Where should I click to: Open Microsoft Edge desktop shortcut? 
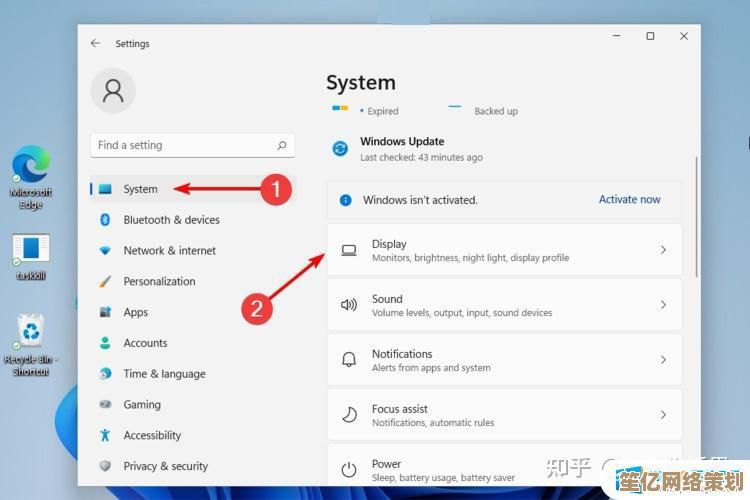pos(31,166)
